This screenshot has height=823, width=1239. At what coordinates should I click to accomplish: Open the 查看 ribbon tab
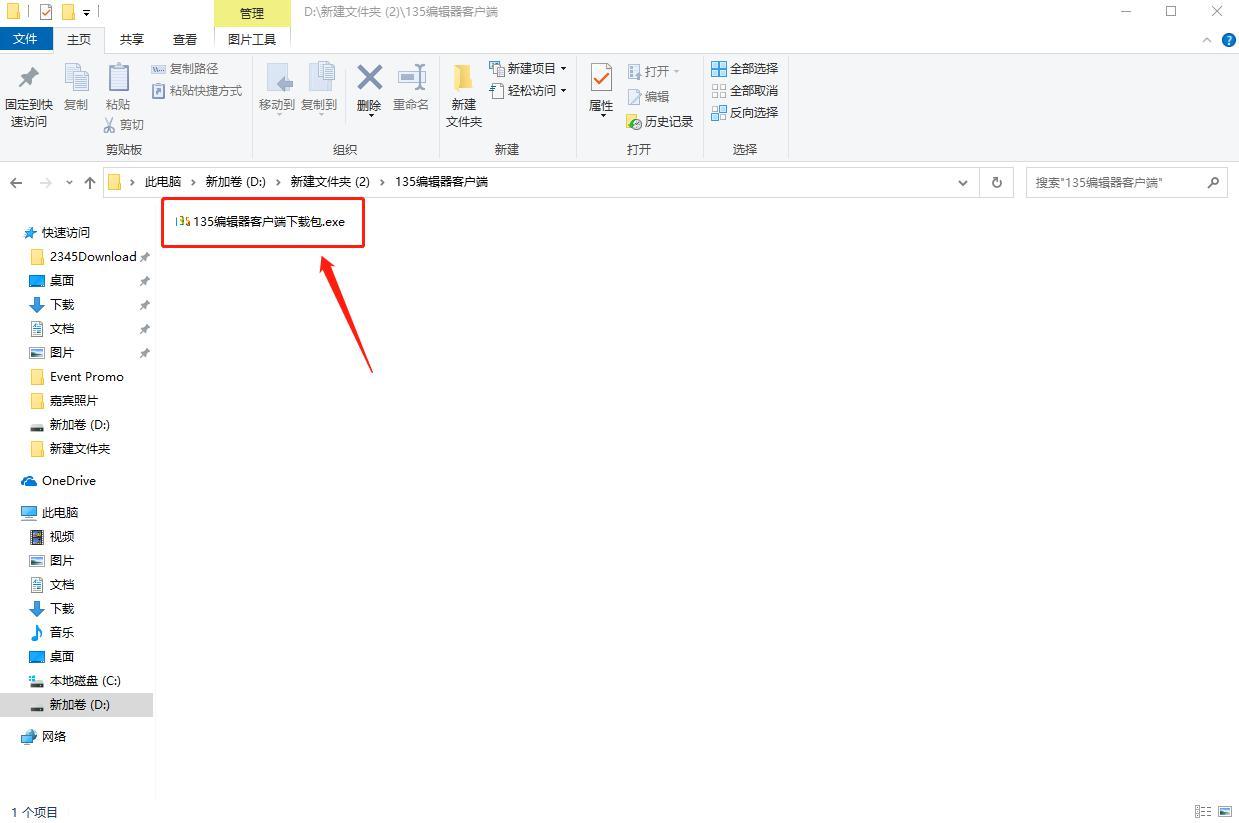(x=185, y=39)
